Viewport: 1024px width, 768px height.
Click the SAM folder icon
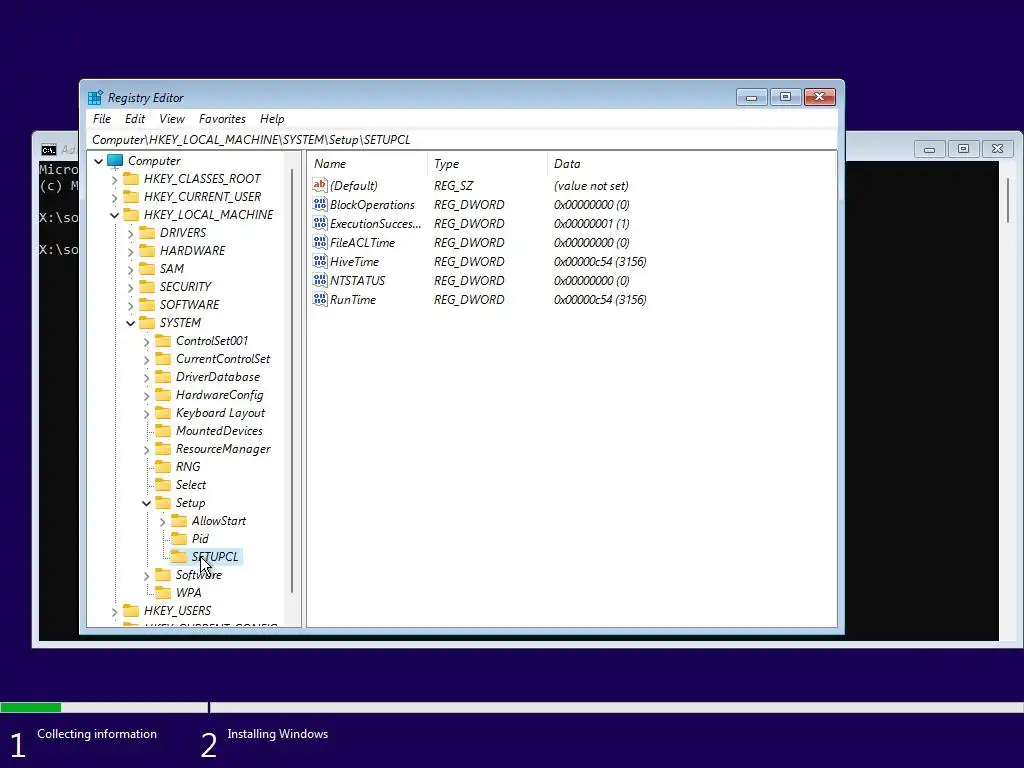pyautogui.click(x=147, y=269)
